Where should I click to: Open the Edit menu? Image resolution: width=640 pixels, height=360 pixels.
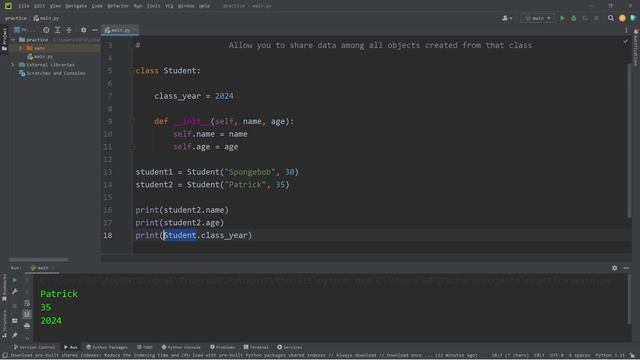coord(39,6)
